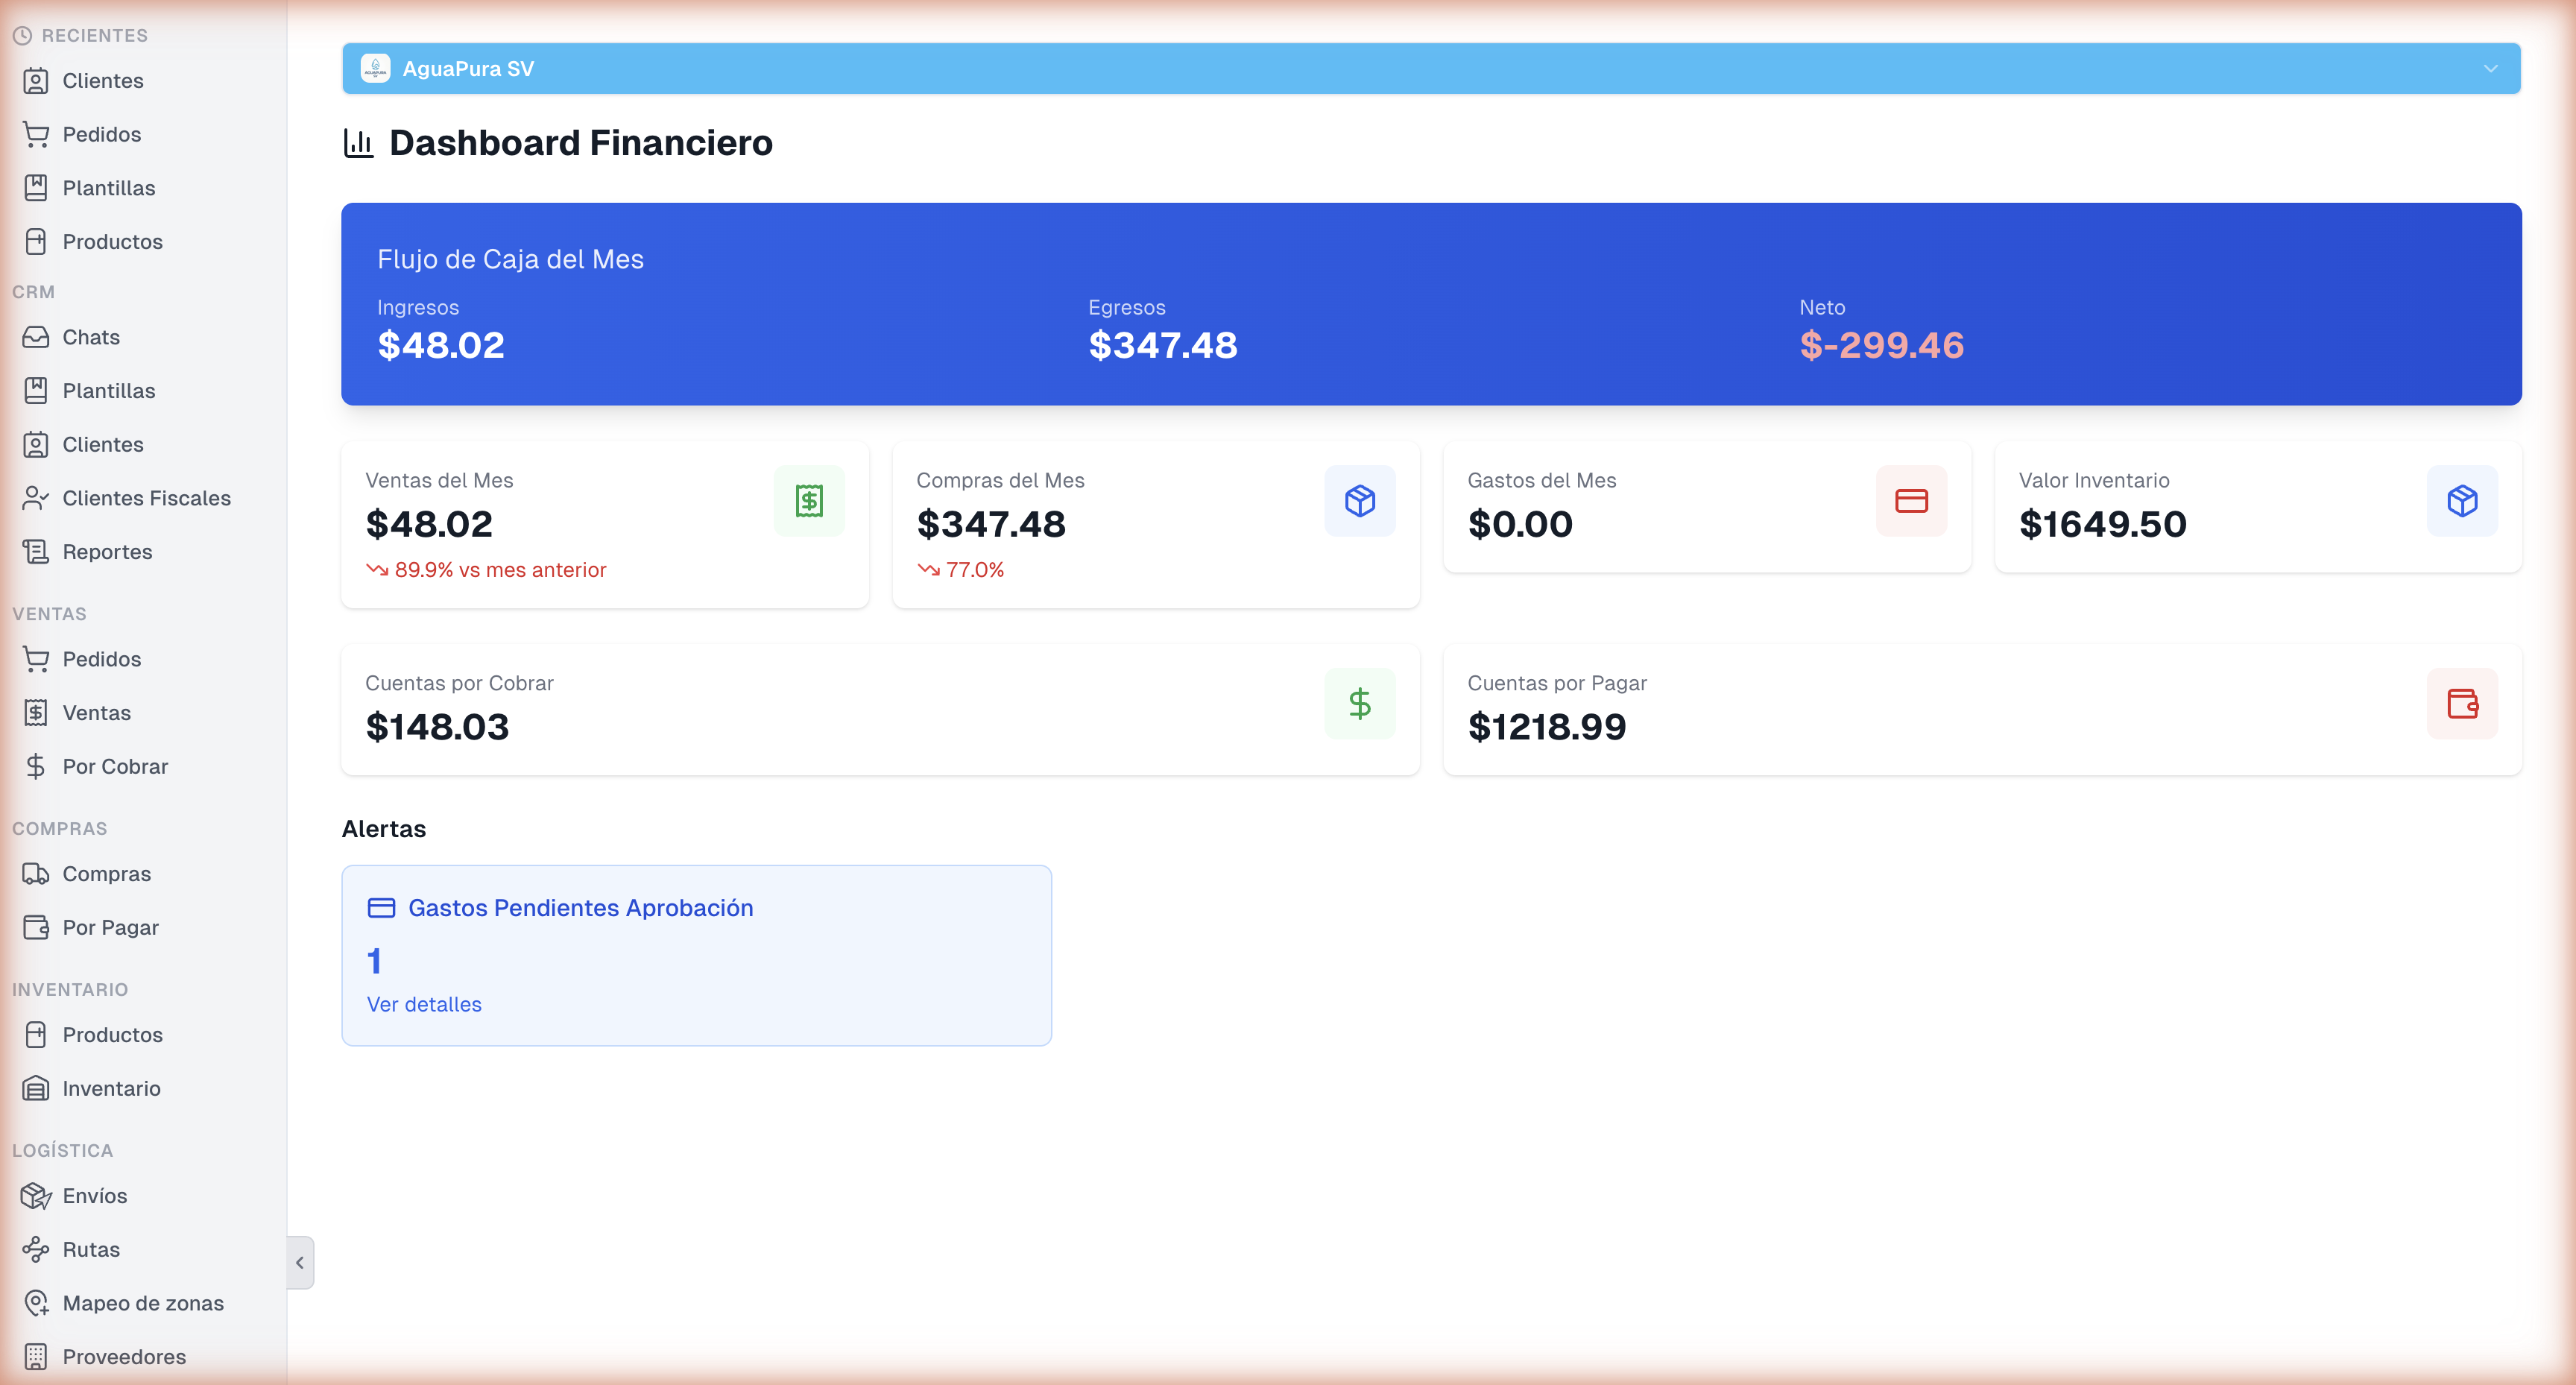The height and width of the screenshot is (1385, 2576).
Task: Click the Valor Inventario cube icon
Action: coord(2463,500)
